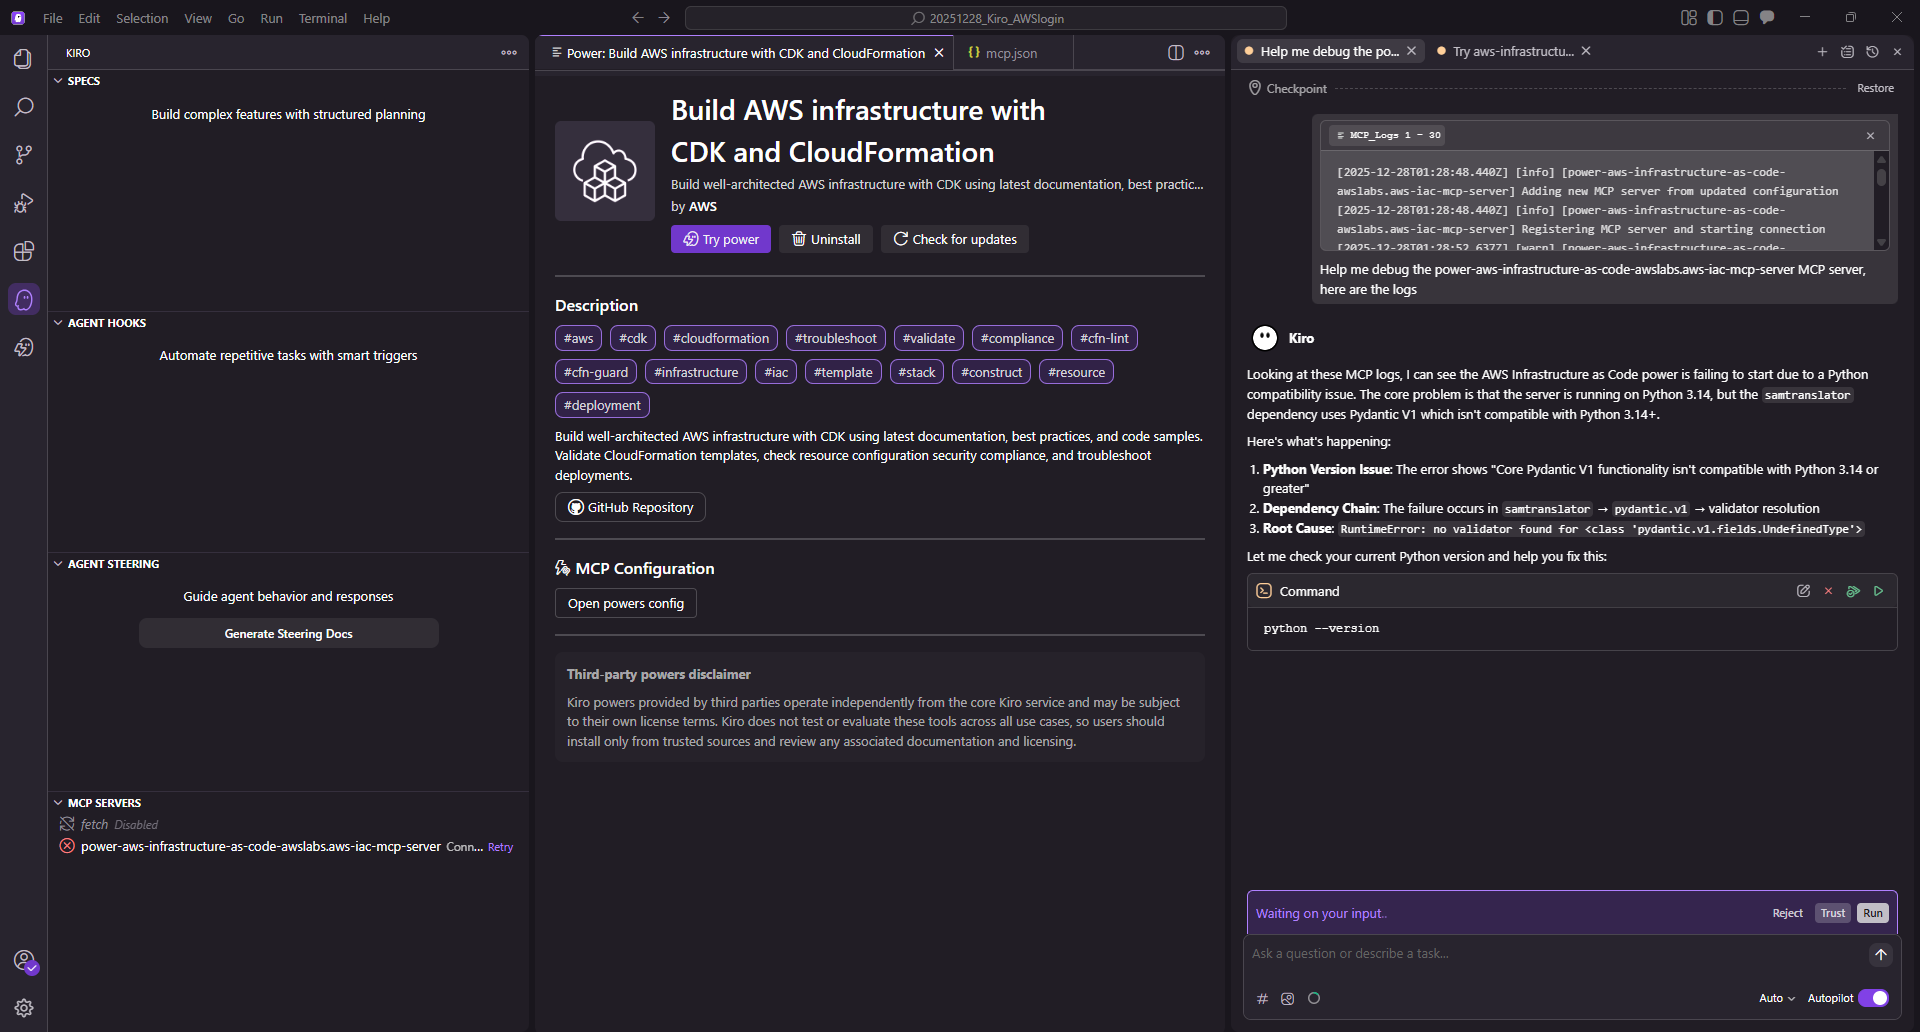The image size is (1920, 1032).
Task: Click the Try power button
Action: 720,239
